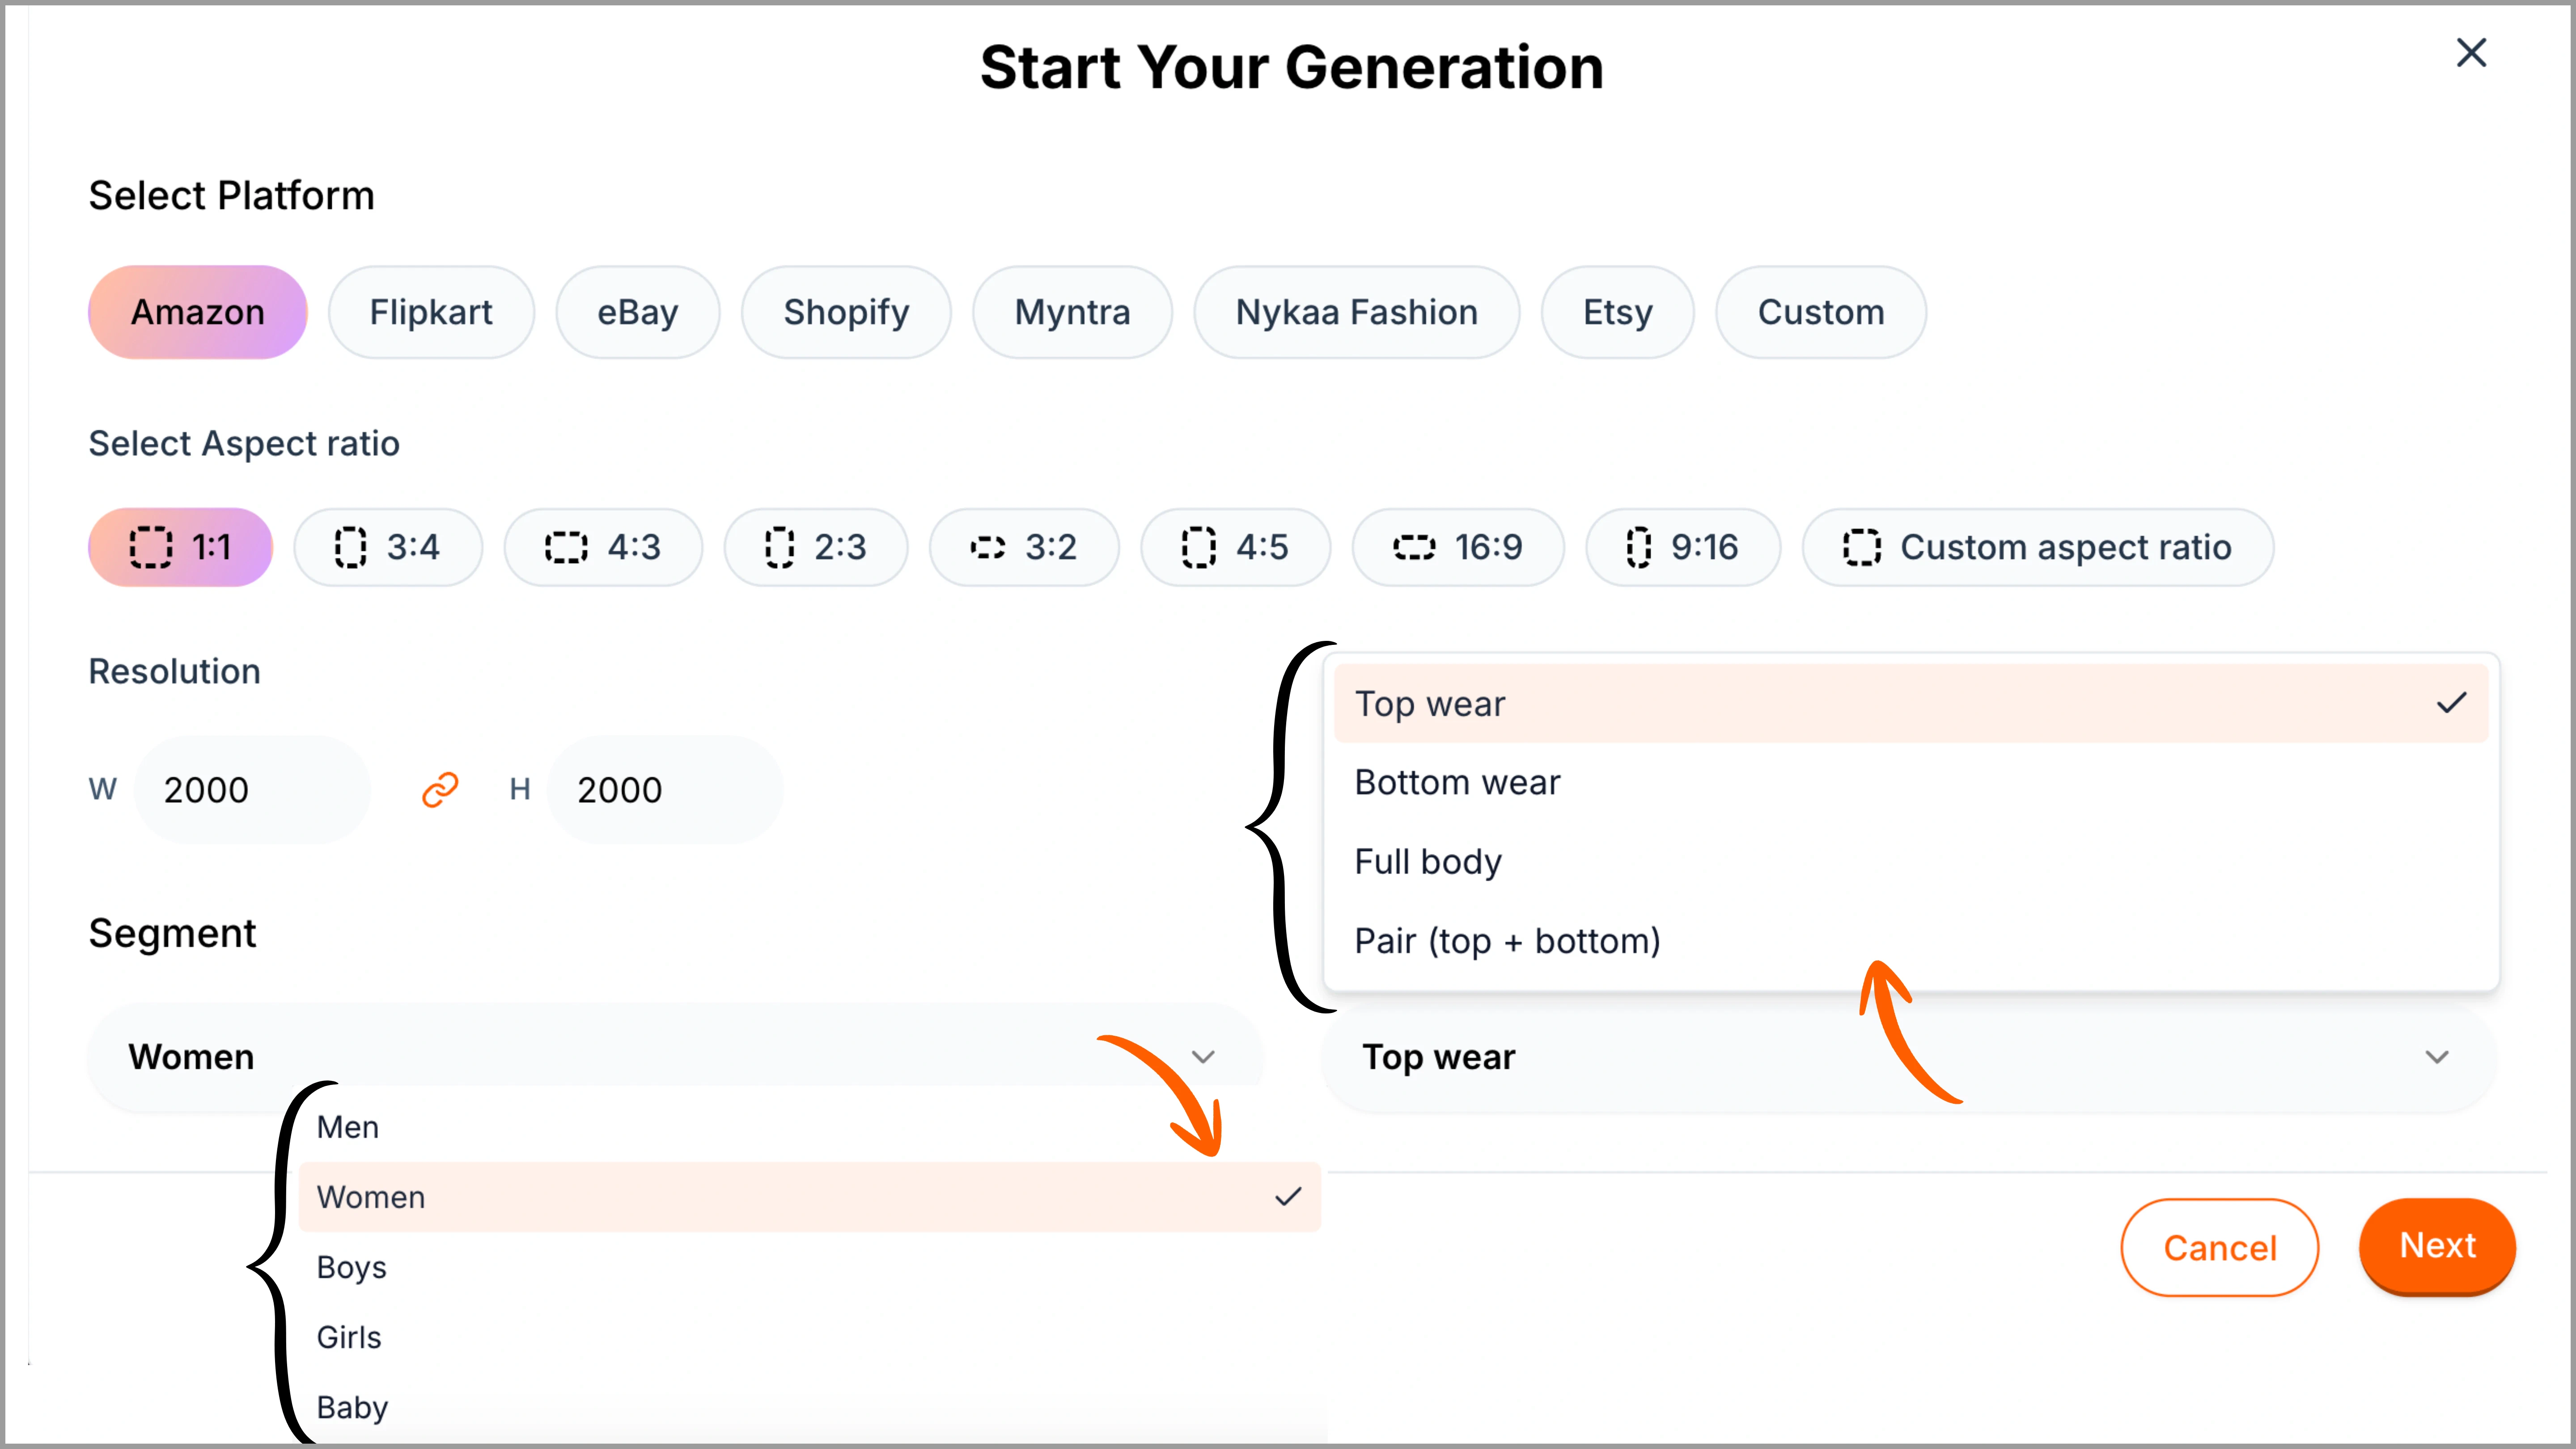
Task: Select Boys from the segment menu
Action: [x=351, y=1266]
